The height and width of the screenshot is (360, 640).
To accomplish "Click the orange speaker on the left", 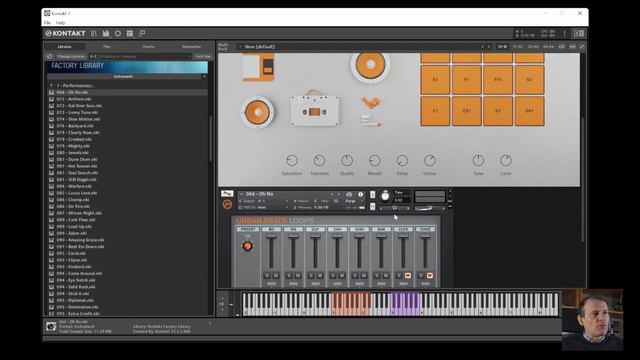I will (x=258, y=112).
